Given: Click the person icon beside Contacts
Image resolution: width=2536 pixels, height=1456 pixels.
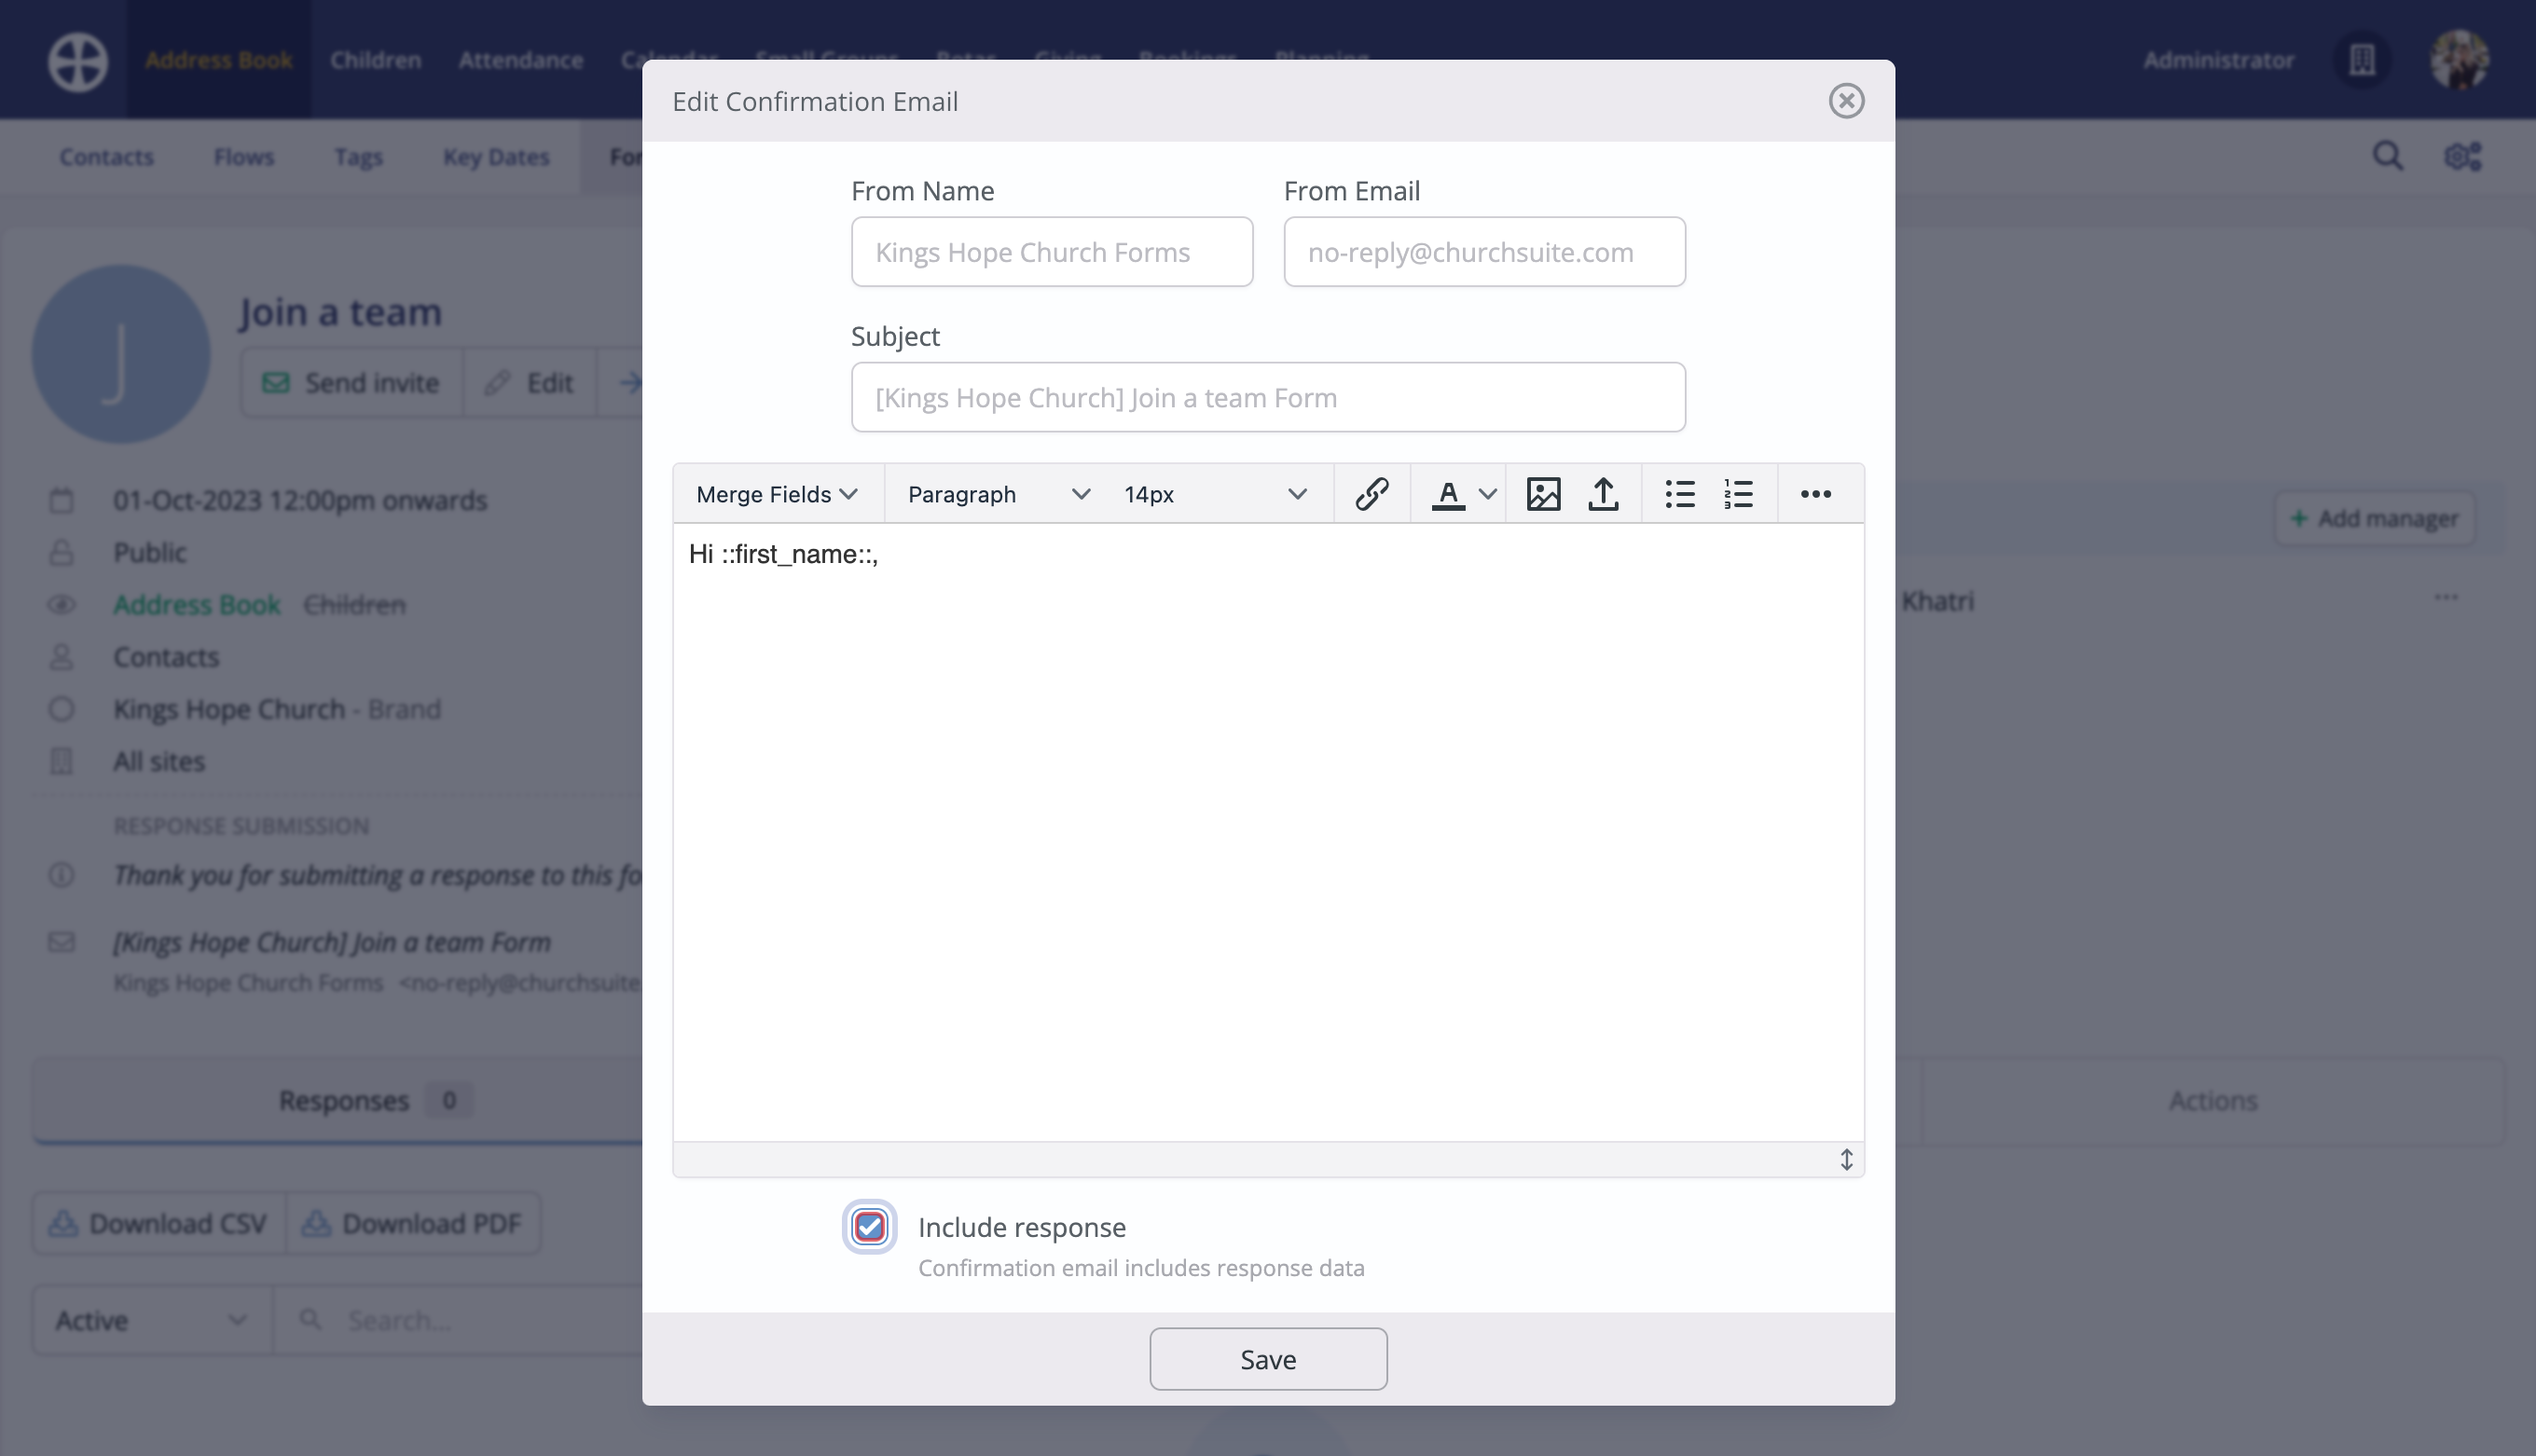Looking at the screenshot, I should click(x=61, y=657).
